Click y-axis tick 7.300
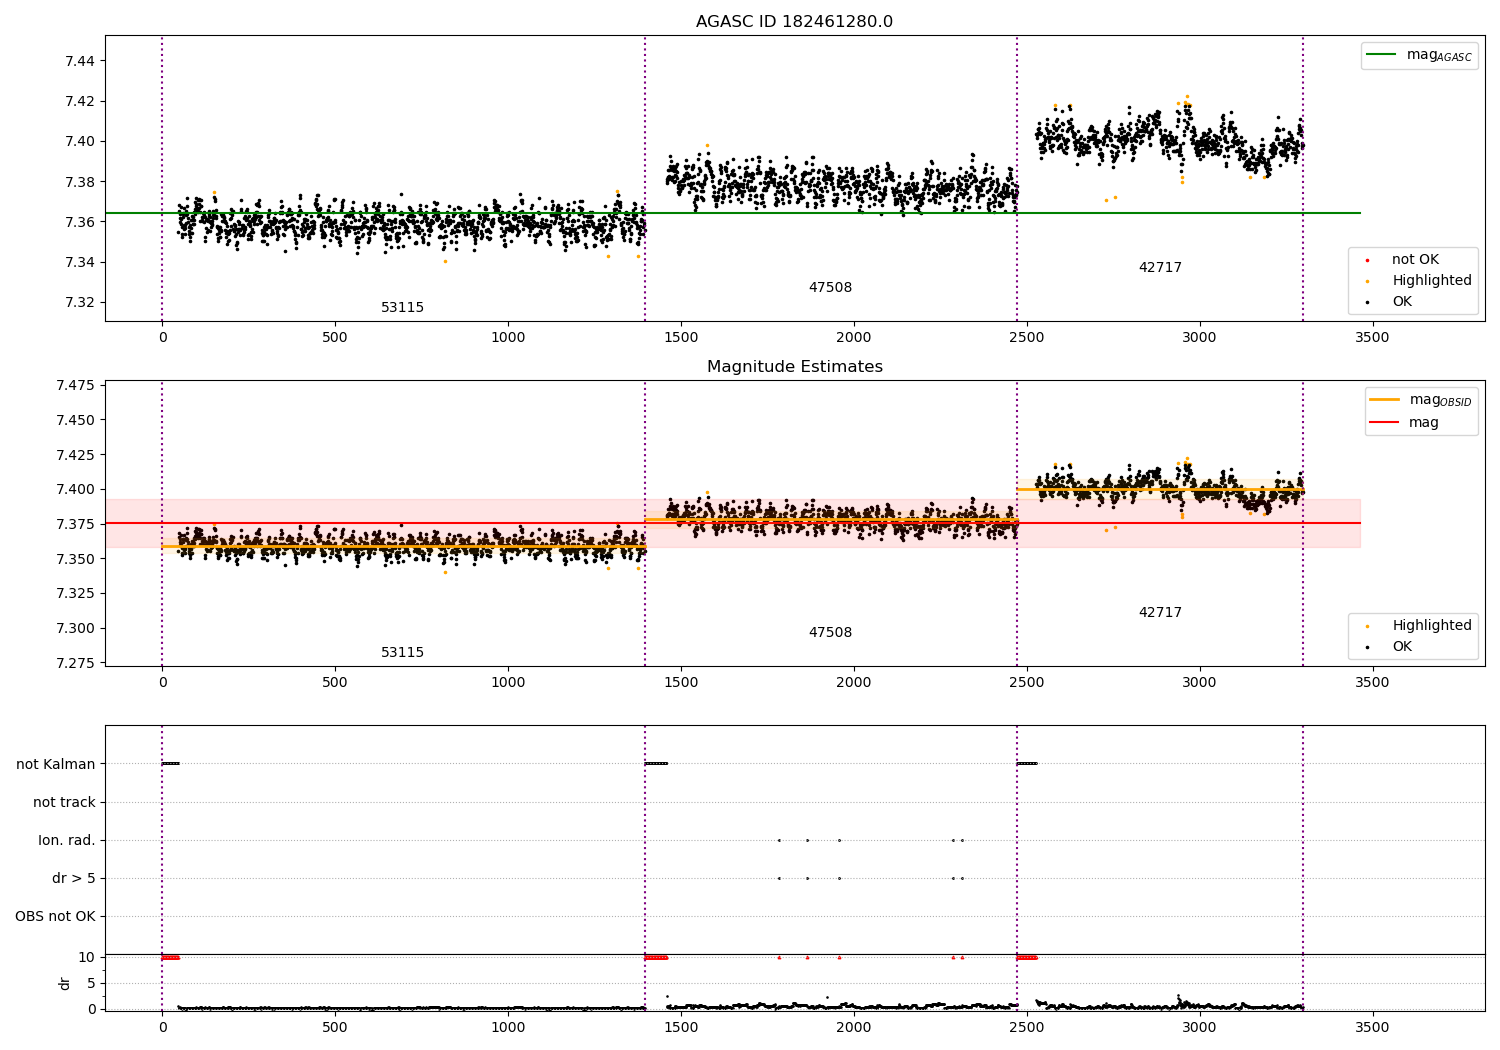This screenshot has width=1500, height=1050. (x=76, y=629)
